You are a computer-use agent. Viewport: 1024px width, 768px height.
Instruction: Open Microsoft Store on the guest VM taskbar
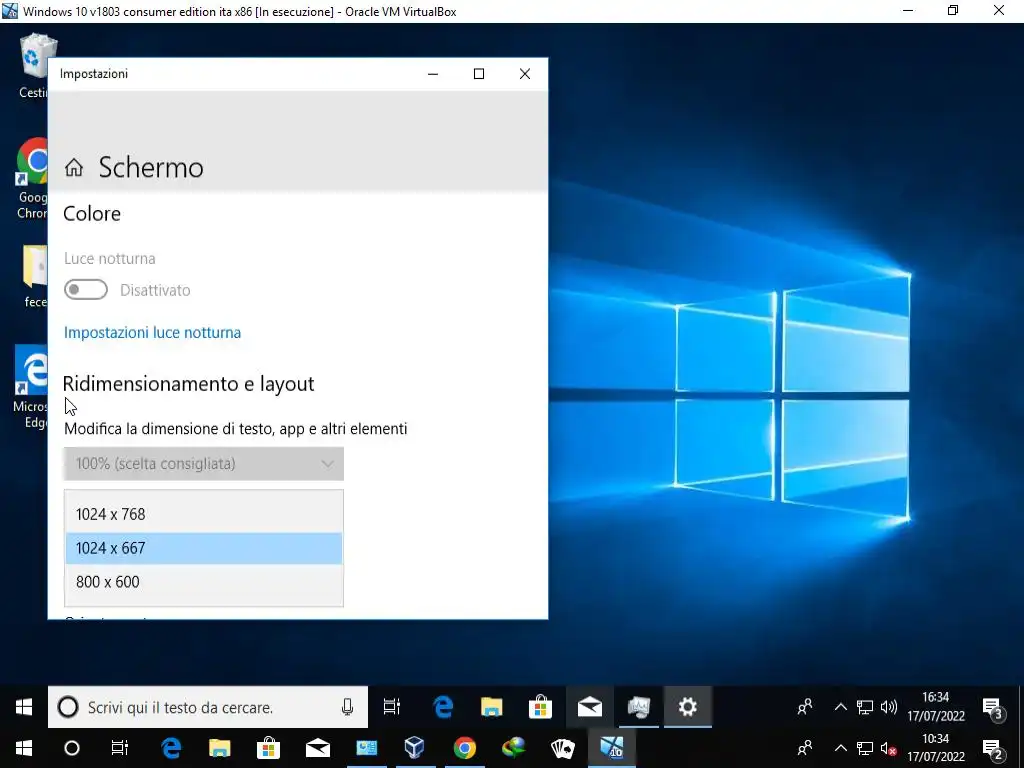(540, 707)
